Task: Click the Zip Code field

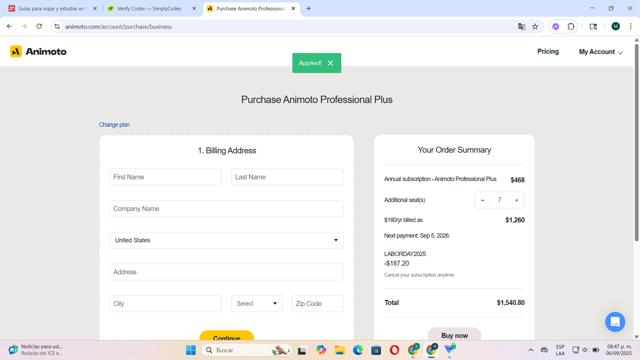Action: pyautogui.click(x=318, y=304)
